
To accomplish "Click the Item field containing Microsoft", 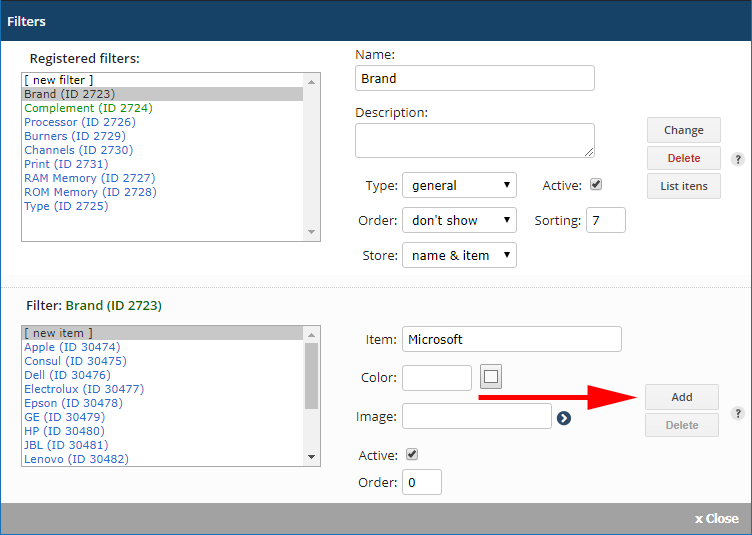I will tap(511, 339).
